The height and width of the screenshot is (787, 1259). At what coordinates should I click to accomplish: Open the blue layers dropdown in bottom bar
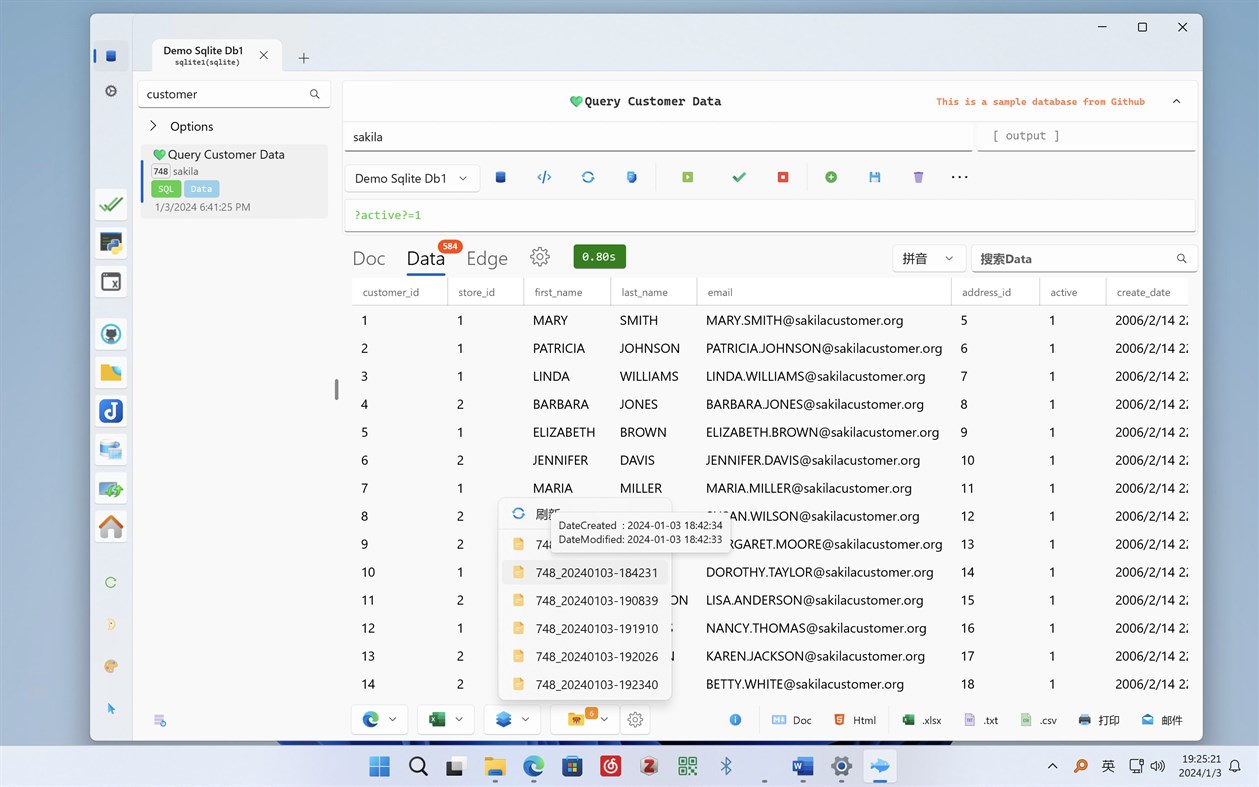coord(512,719)
